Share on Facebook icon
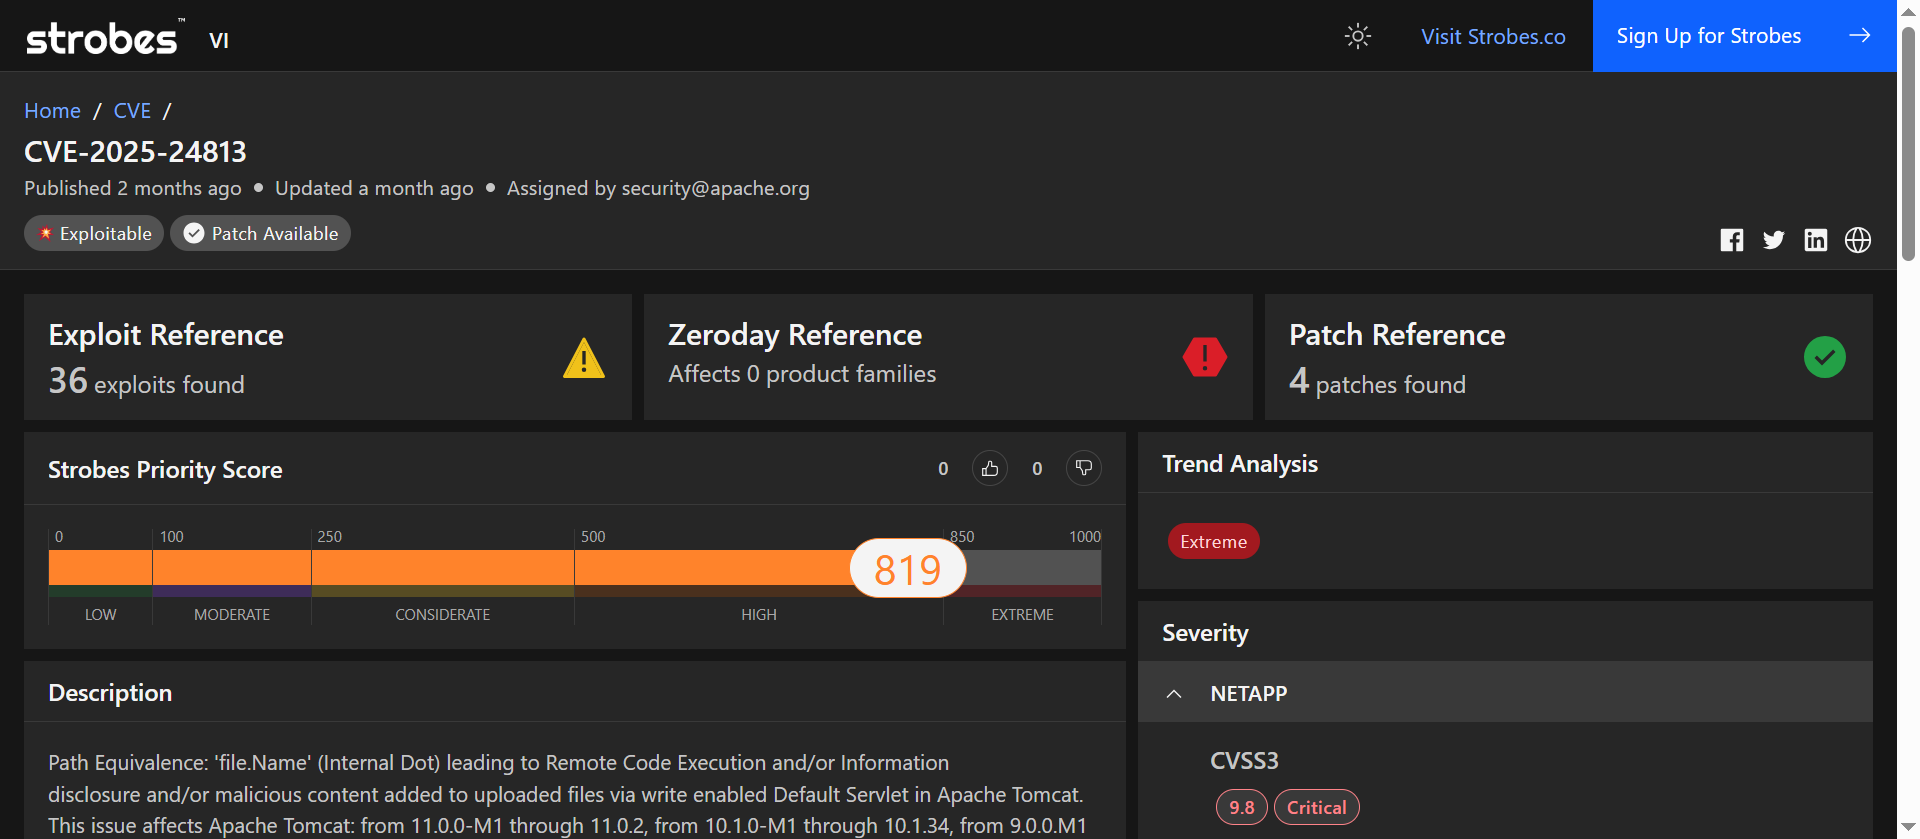 click(1732, 240)
